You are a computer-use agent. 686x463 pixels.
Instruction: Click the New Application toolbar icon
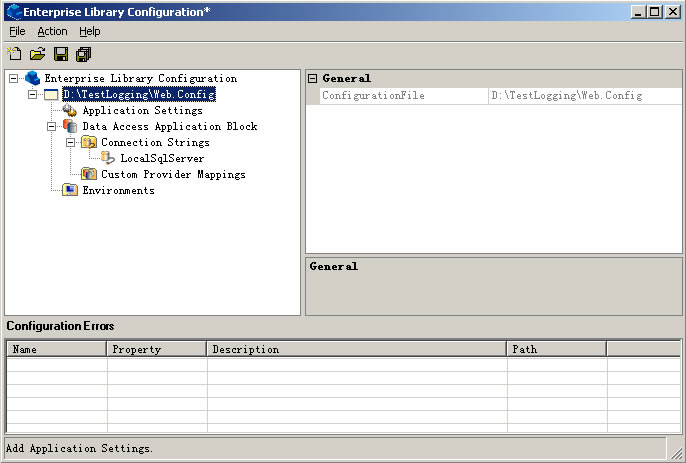click(x=14, y=54)
